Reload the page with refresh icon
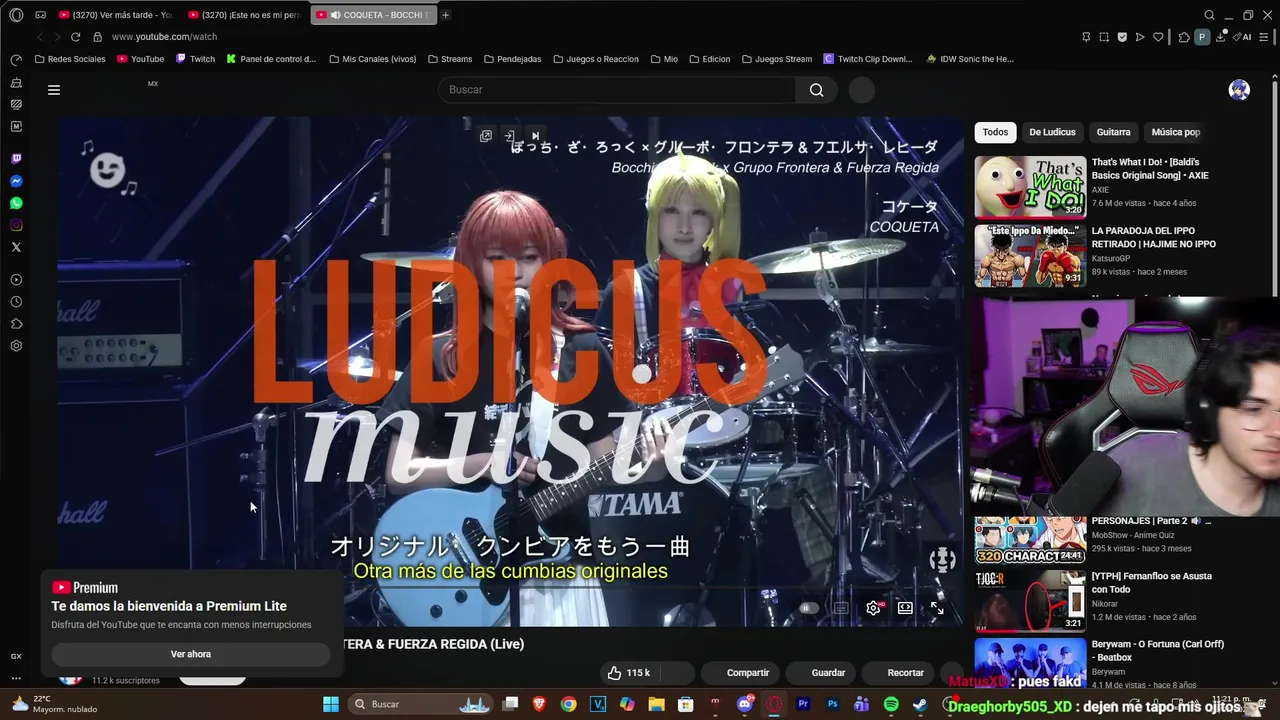Screen dimensions: 1280x720 pos(75,37)
